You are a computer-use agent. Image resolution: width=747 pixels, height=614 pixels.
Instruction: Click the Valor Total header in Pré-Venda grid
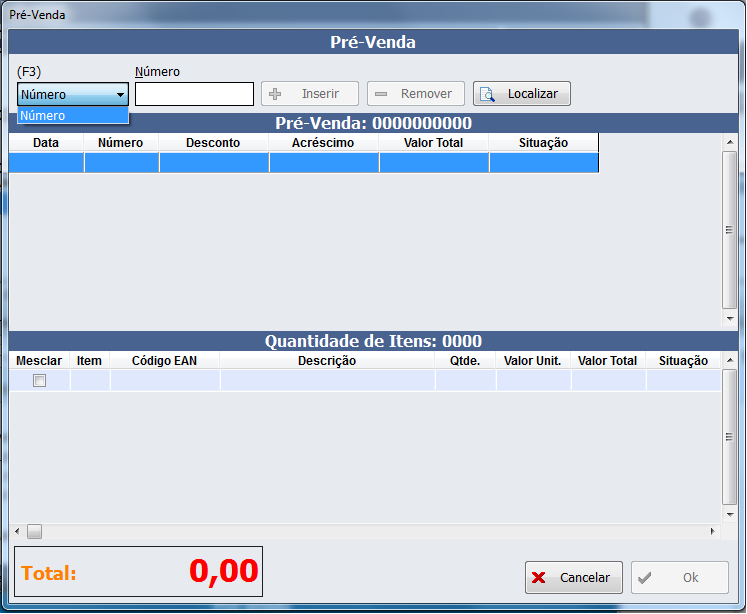coord(433,143)
